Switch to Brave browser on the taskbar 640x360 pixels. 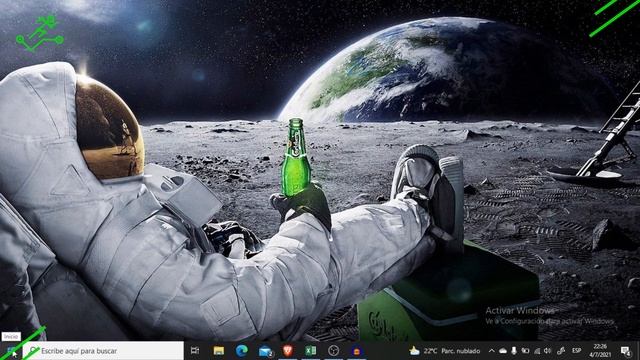tap(288, 351)
